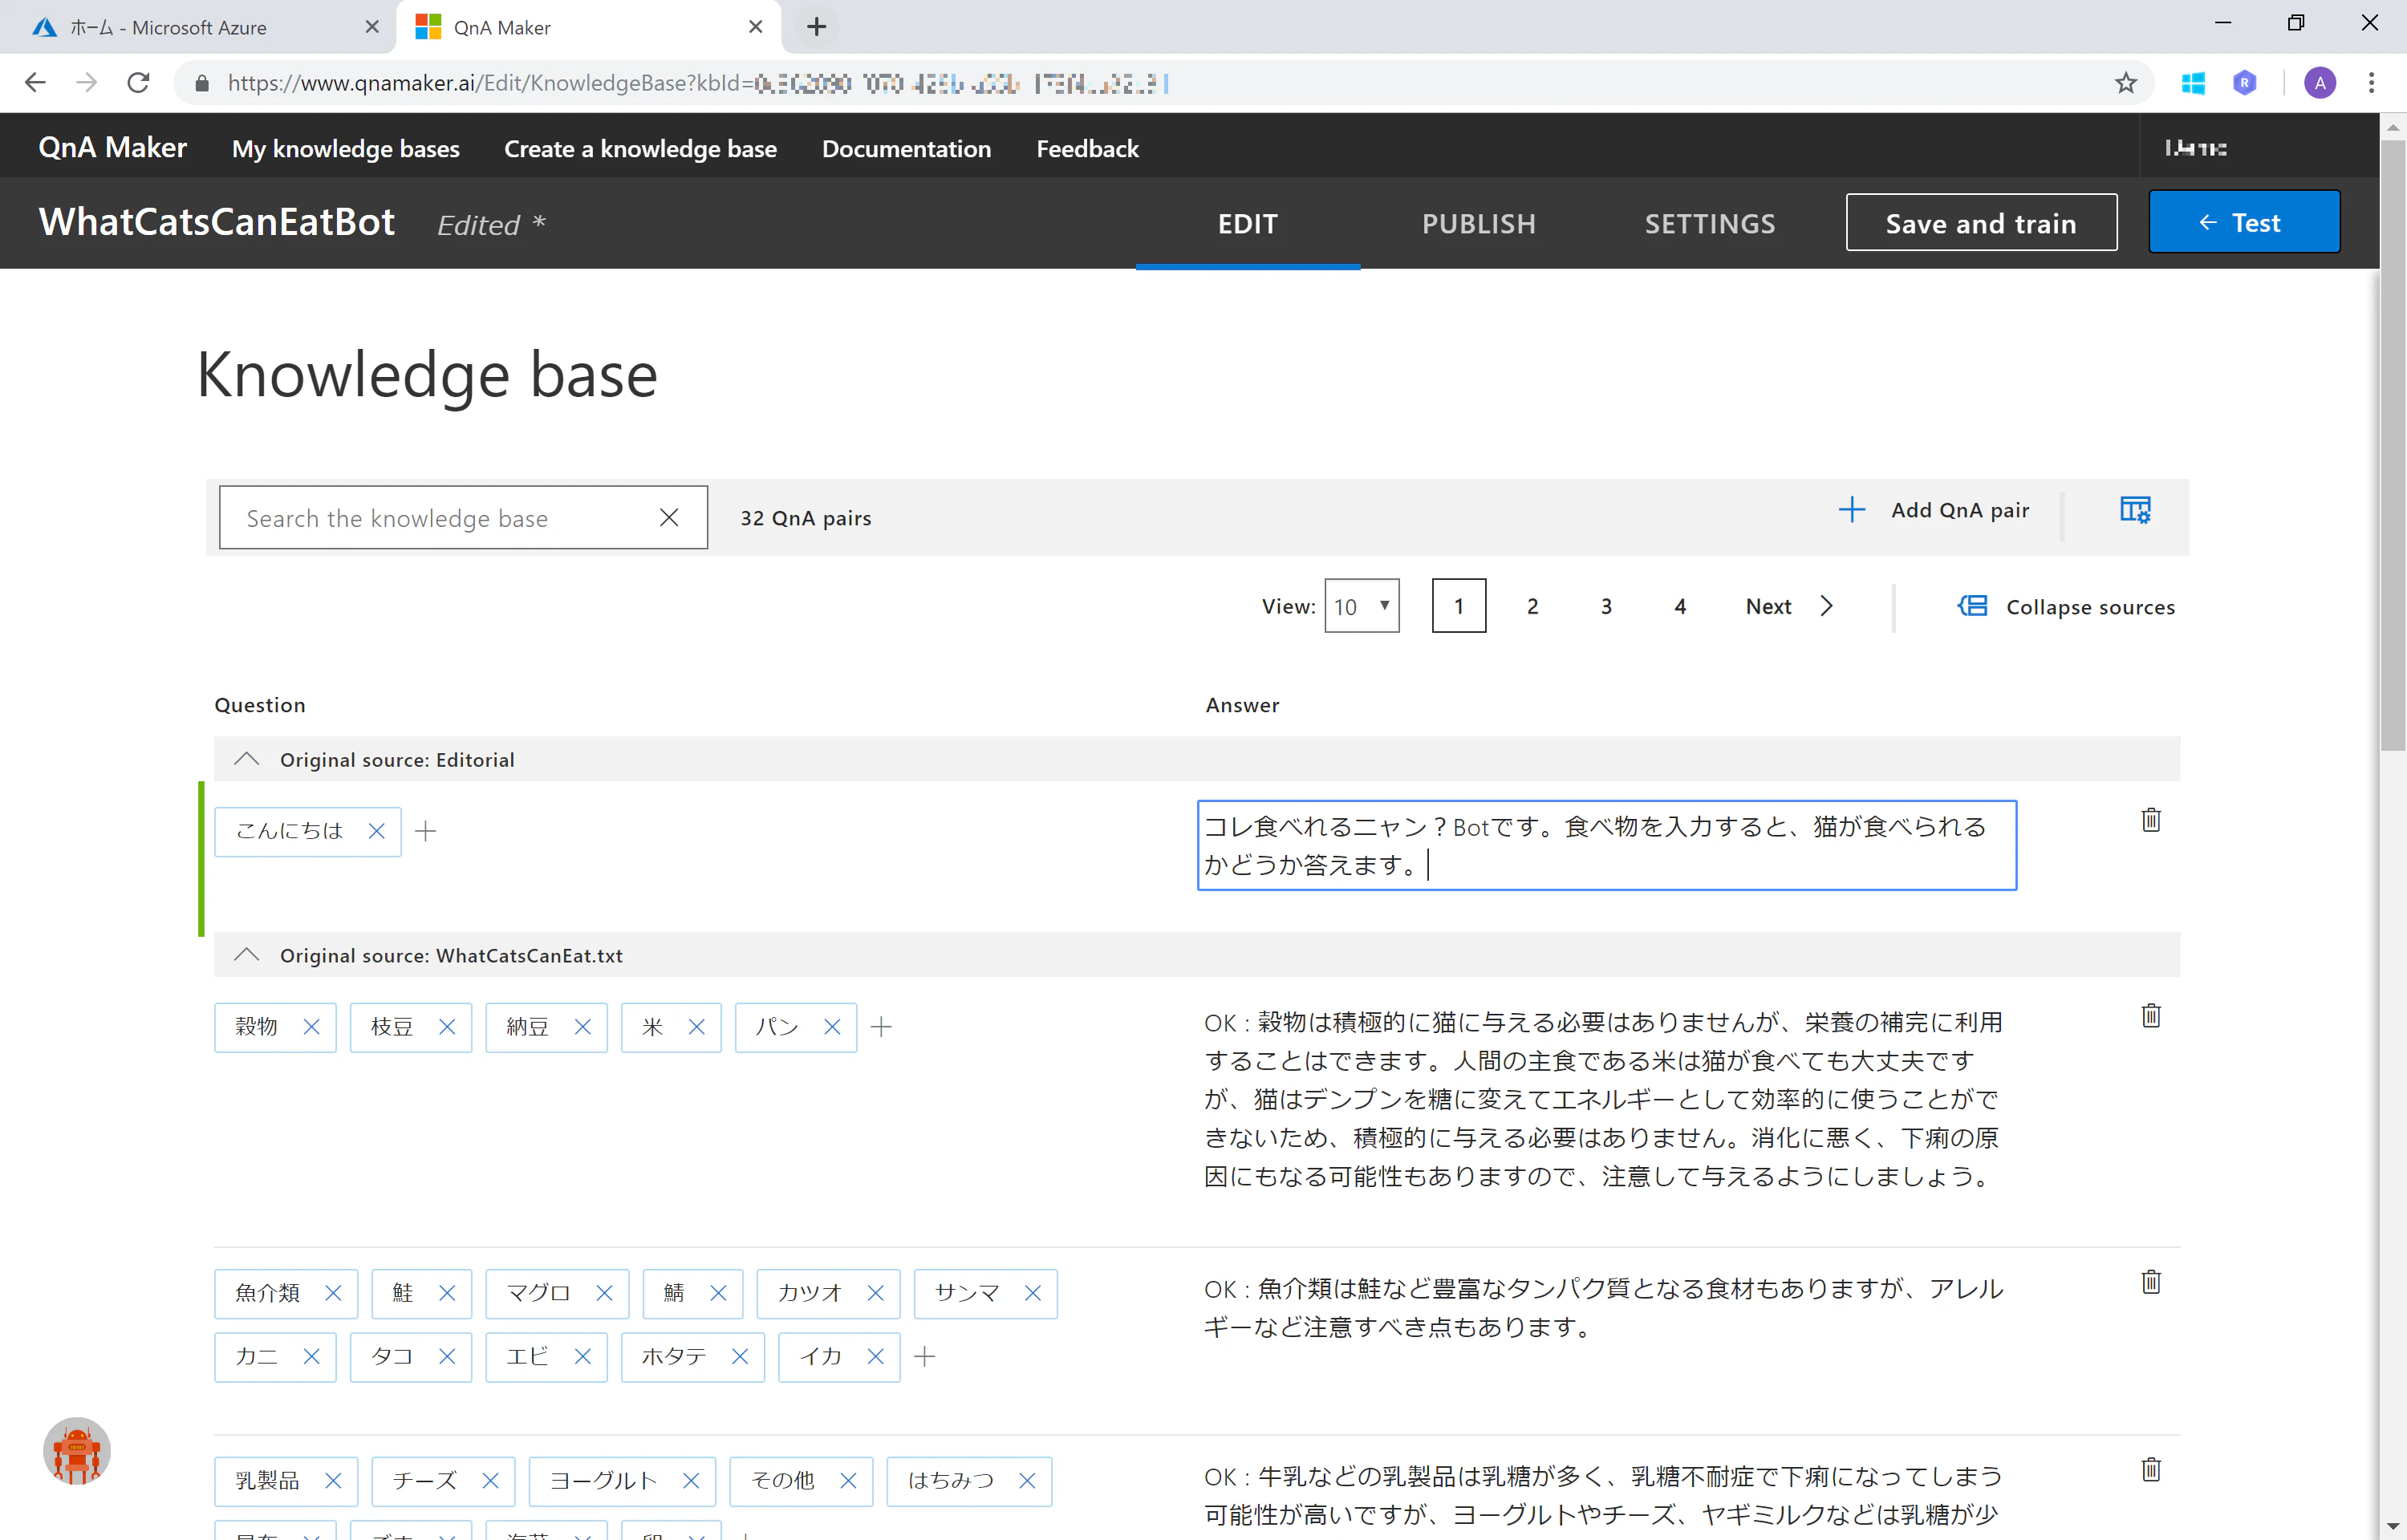This screenshot has height=1540, width=2407.
Task: Delete the こんにちは QnA pair
Action: coord(2151,820)
